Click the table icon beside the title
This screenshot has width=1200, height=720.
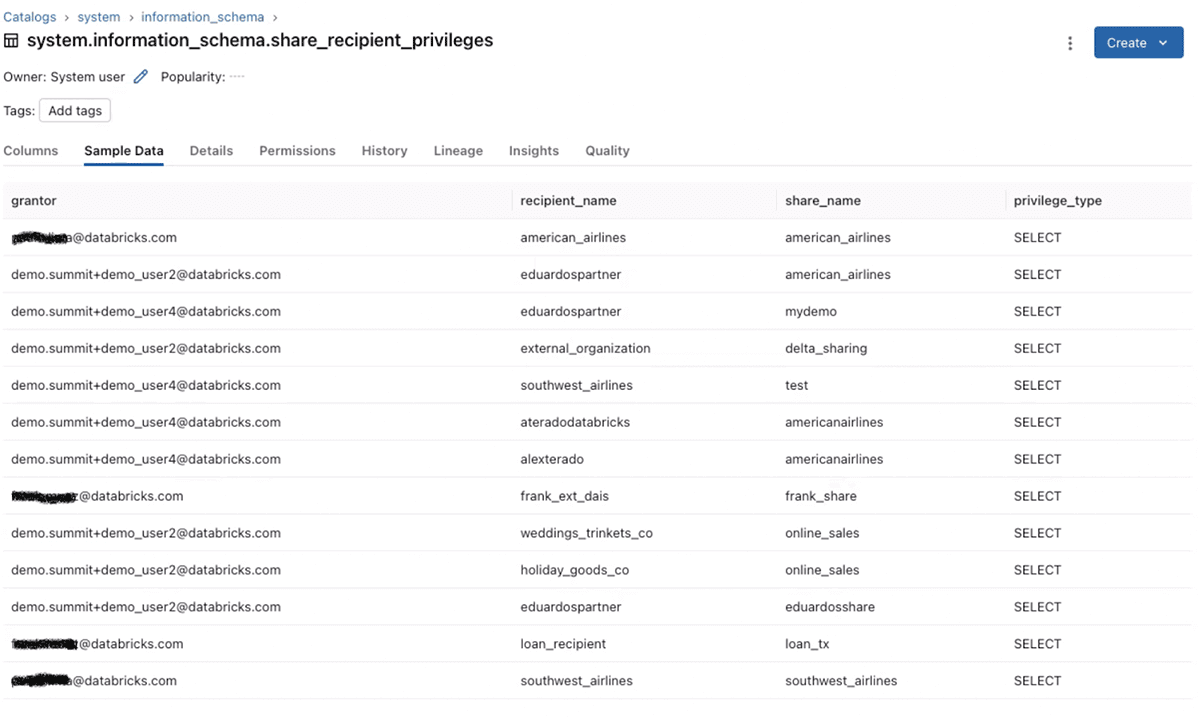11,41
